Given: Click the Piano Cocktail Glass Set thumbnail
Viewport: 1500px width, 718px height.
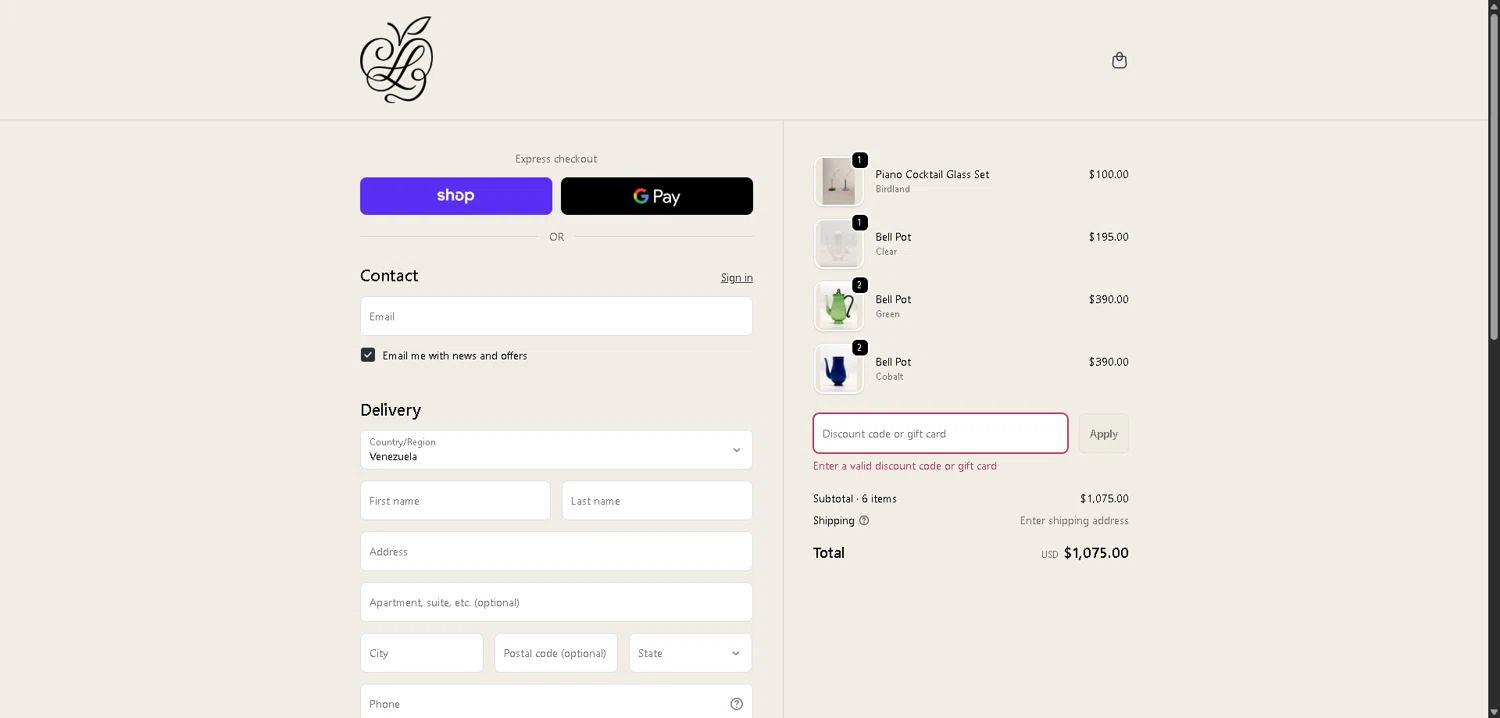Looking at the screenshot, I should click(x=838, y=181).
